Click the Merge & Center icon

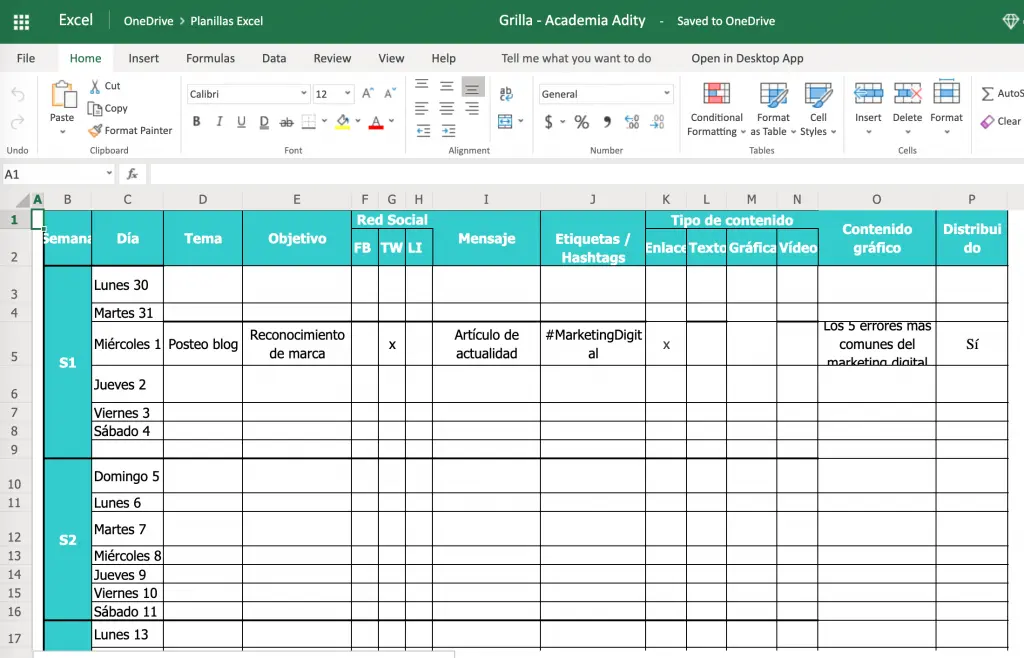point(505,121)
